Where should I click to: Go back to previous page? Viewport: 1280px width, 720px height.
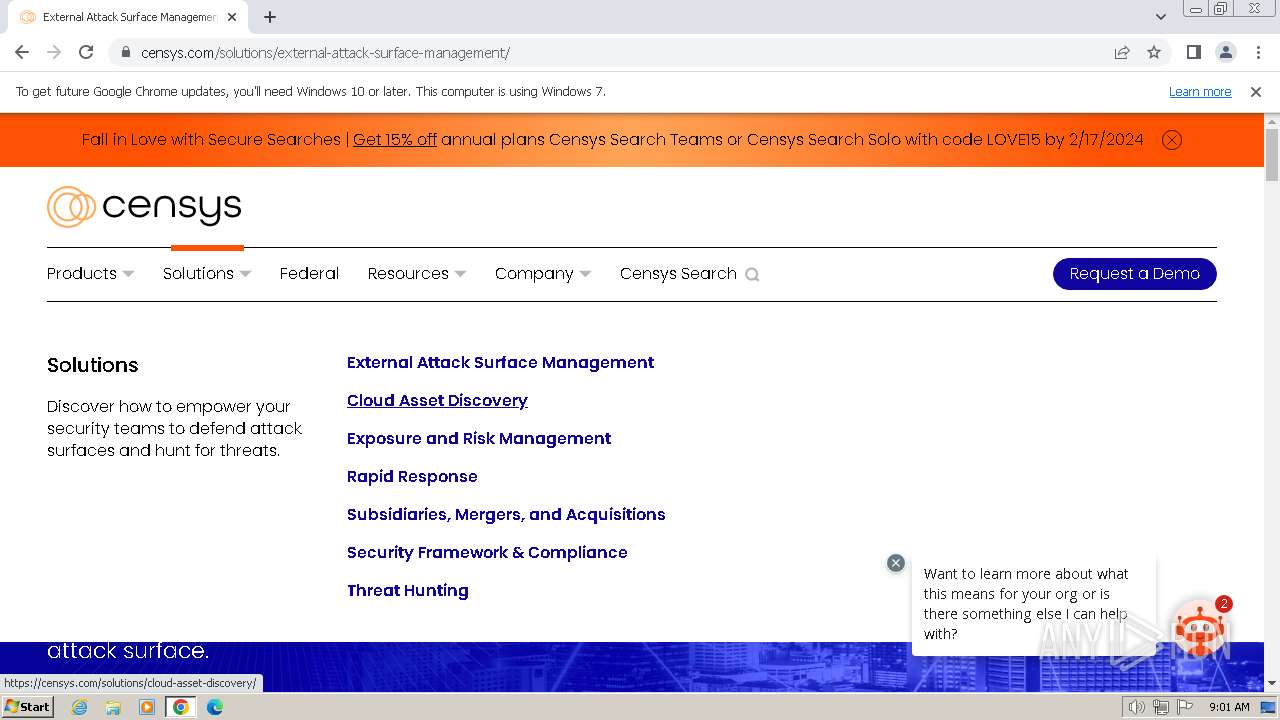tap(22, 52)
